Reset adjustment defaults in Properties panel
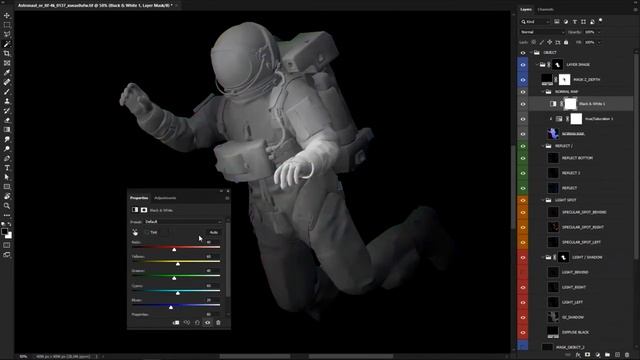Image resolution: width=640 pixels, height=360 pixels. coord(197,322)
